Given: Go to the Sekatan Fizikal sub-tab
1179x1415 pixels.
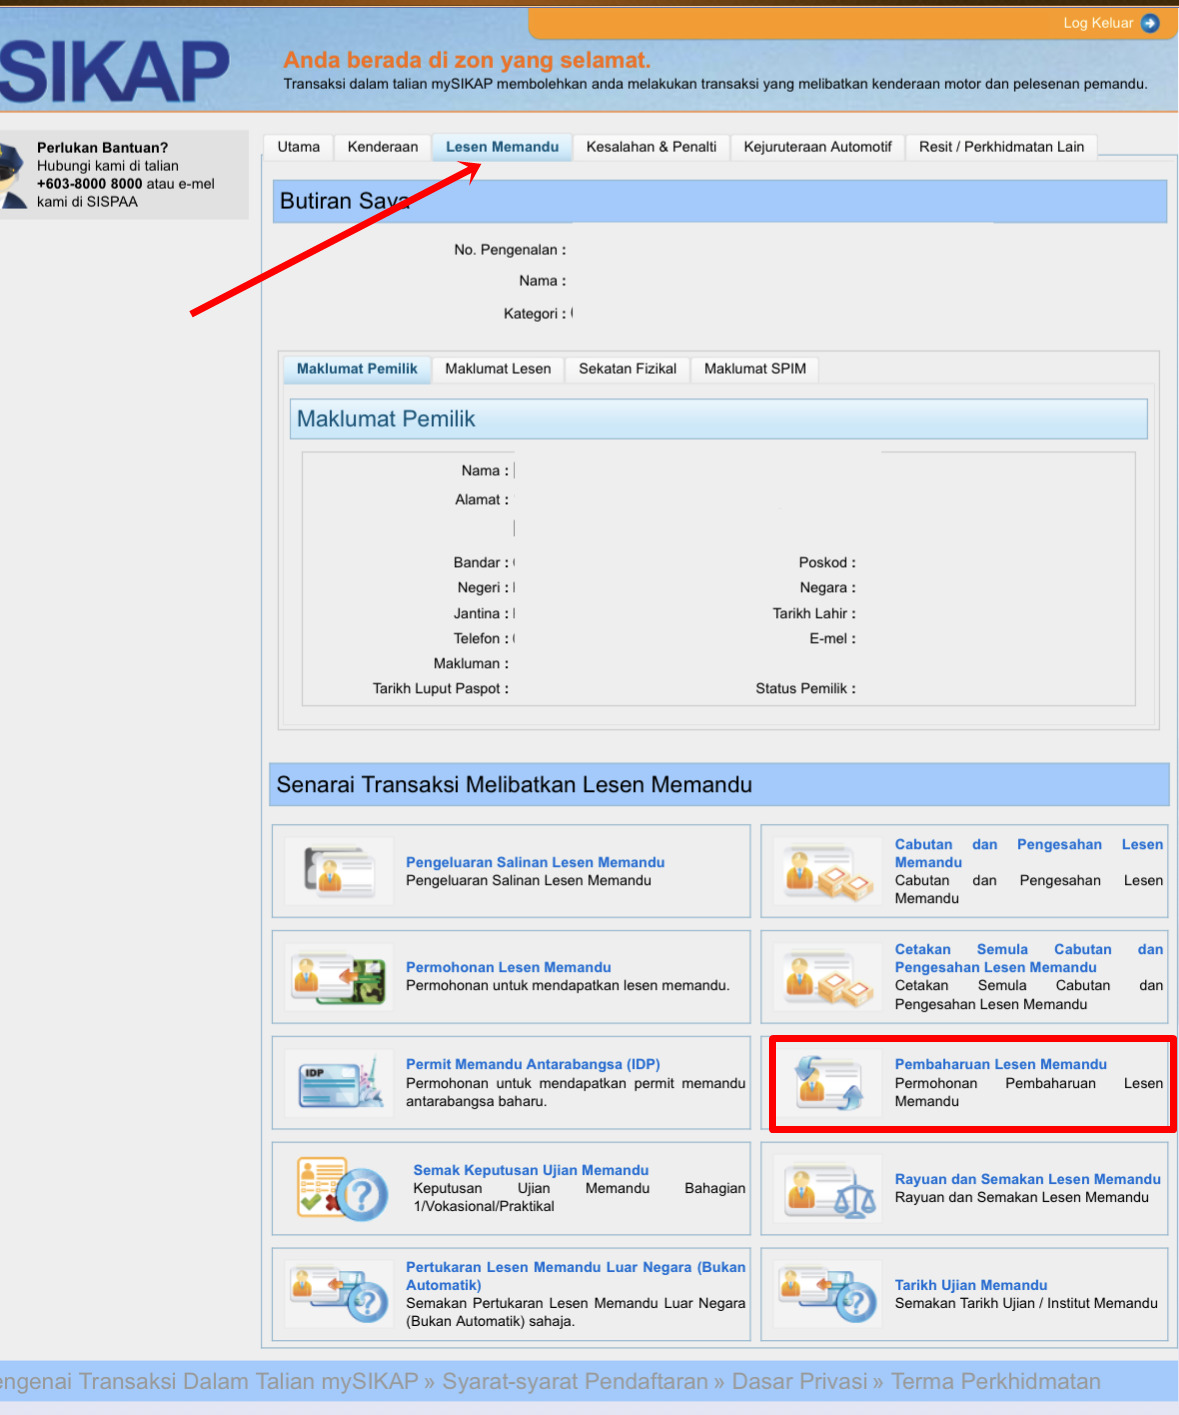Looking at the screenshot, I should [x=627, y=369].
